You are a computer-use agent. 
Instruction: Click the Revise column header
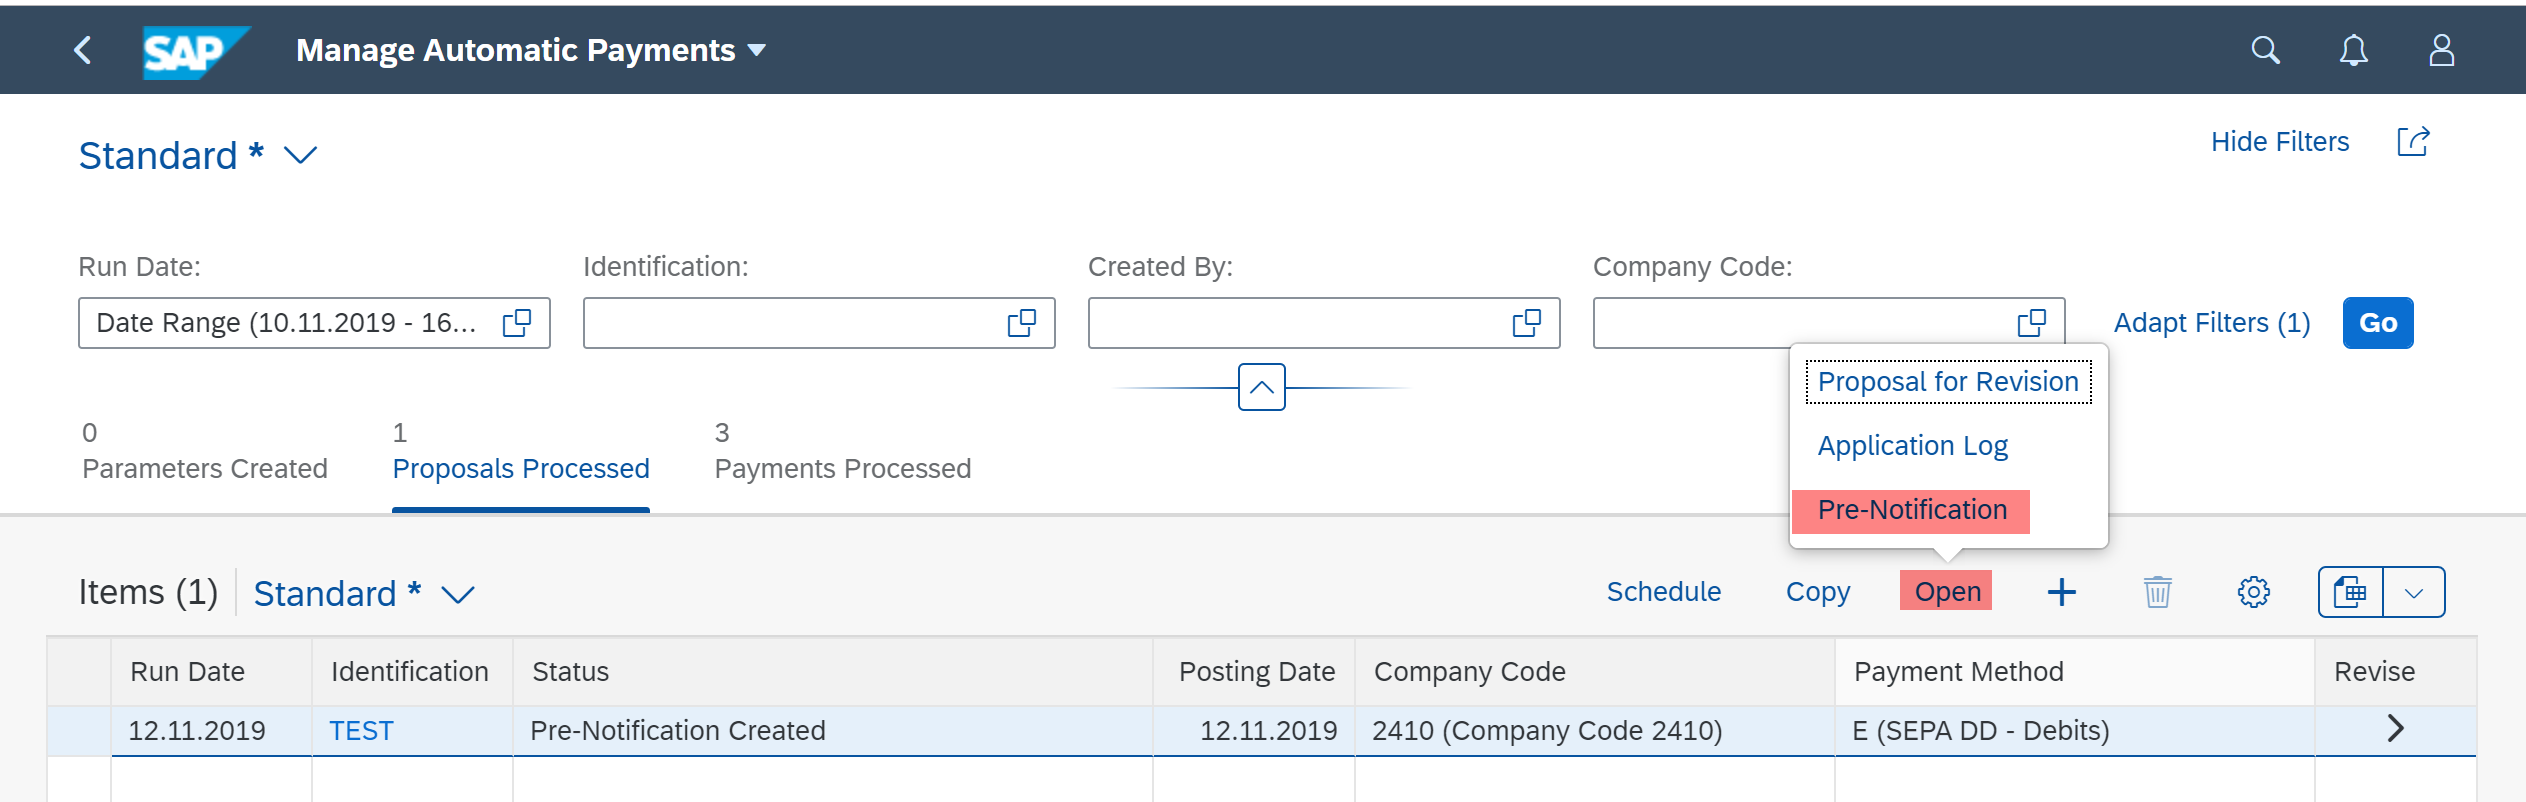(x=2394, y=671)
